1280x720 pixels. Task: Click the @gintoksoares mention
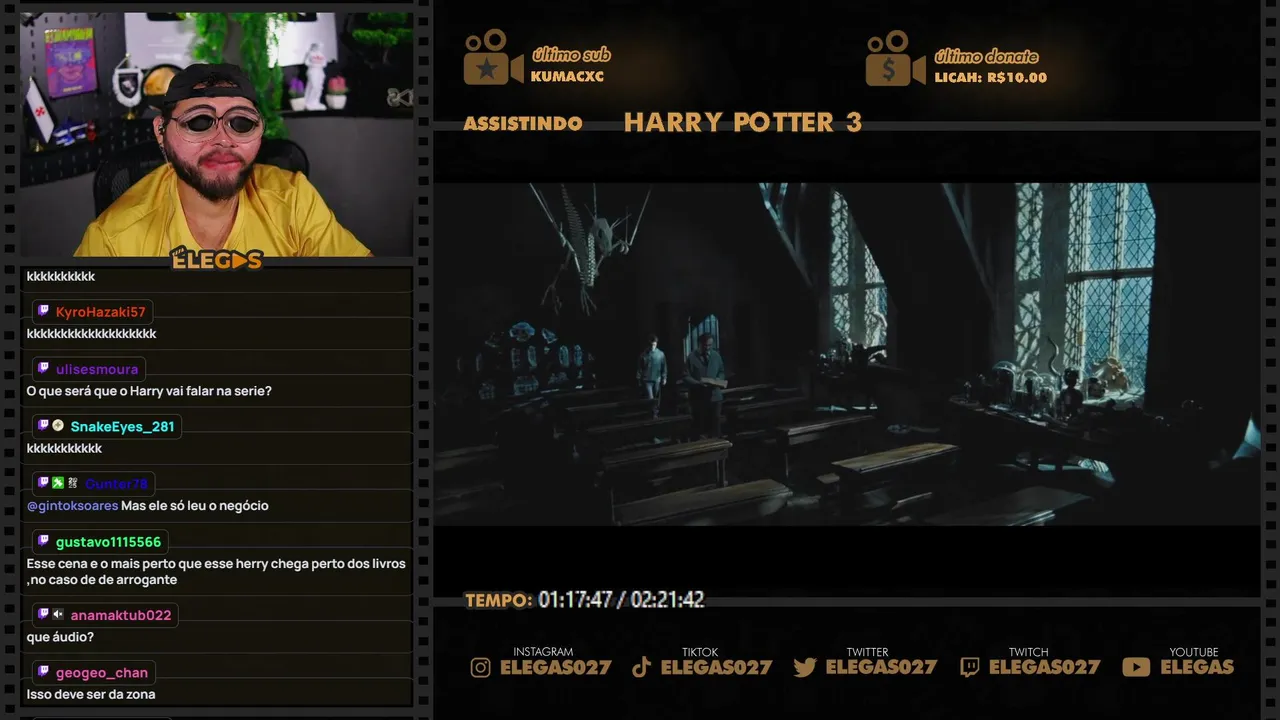72,506
